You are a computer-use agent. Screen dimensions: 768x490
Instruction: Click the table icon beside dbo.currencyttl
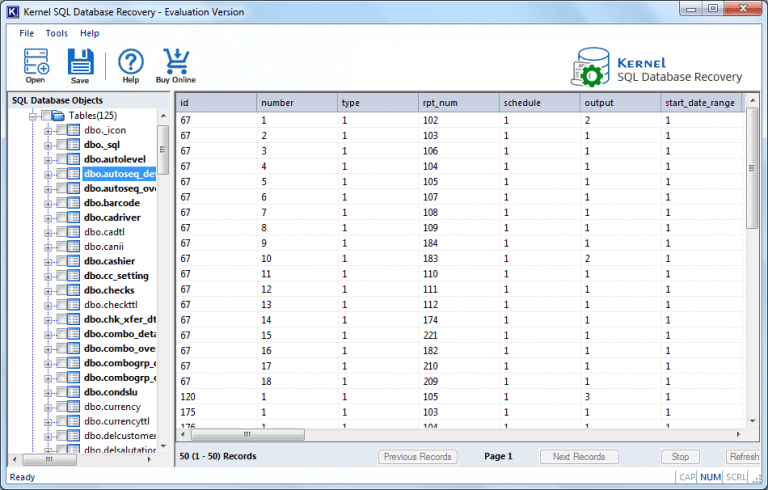pos(73,421)
